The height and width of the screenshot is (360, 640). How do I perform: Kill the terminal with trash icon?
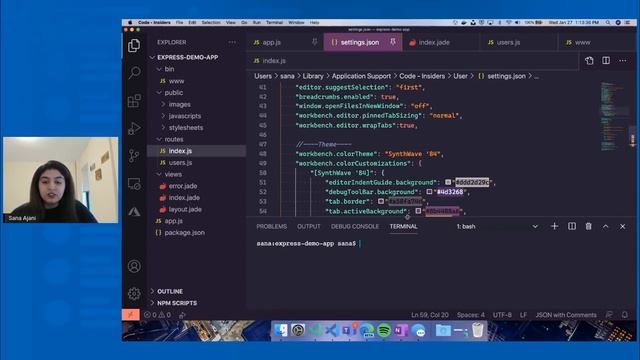click(589, 226)
